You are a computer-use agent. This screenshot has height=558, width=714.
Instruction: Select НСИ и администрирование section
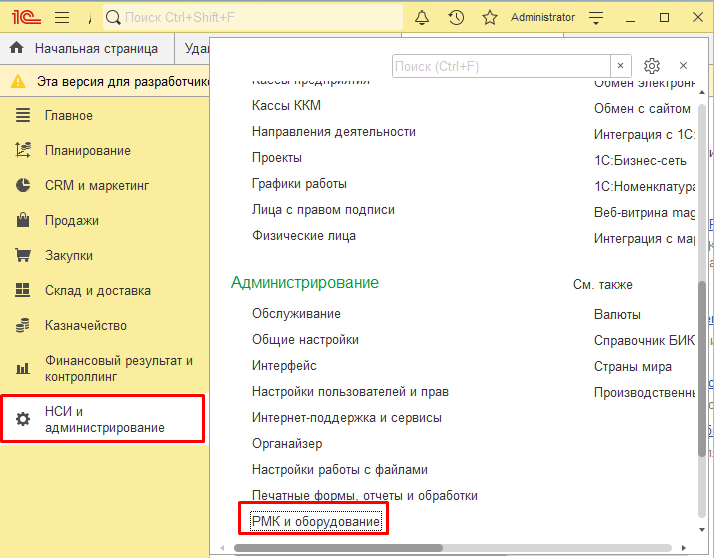[x=105, y=419]
